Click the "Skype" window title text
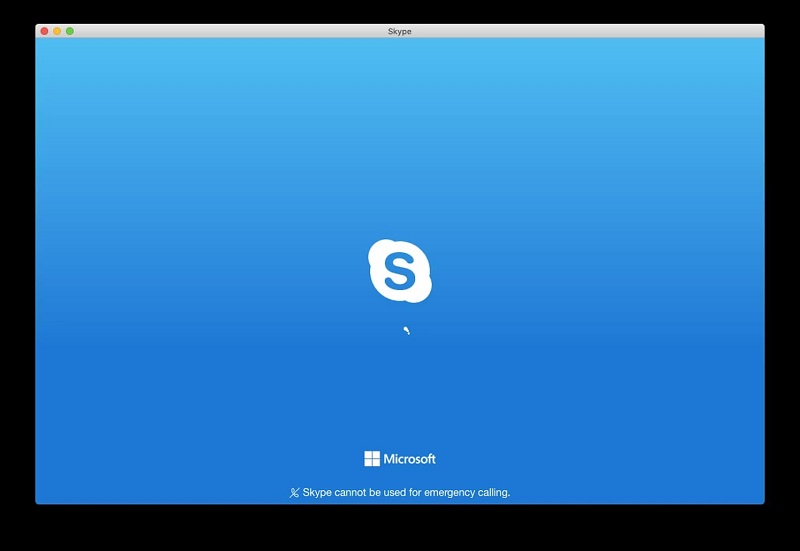 pos(399,31)
